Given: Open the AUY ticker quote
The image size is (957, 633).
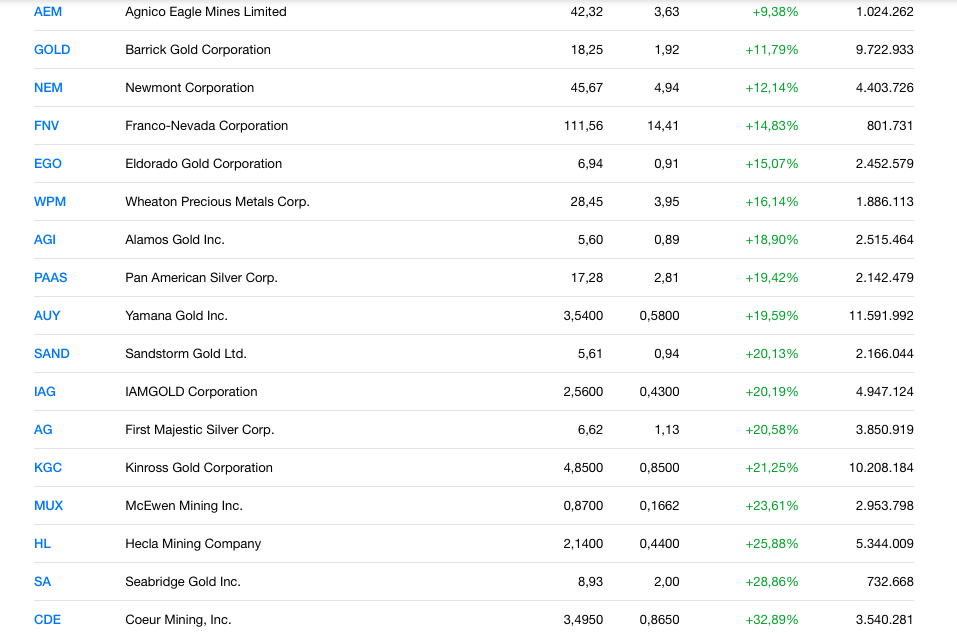Looking at the screenshot, I should click(47, 316).
